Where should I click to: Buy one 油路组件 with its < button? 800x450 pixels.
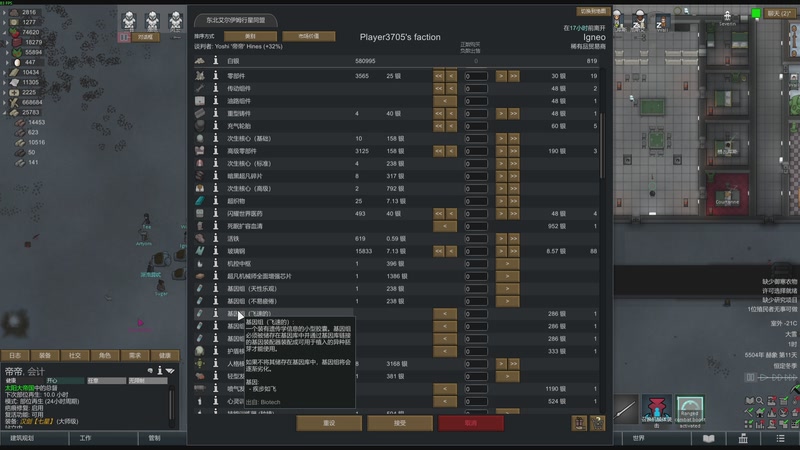(445, 101)
